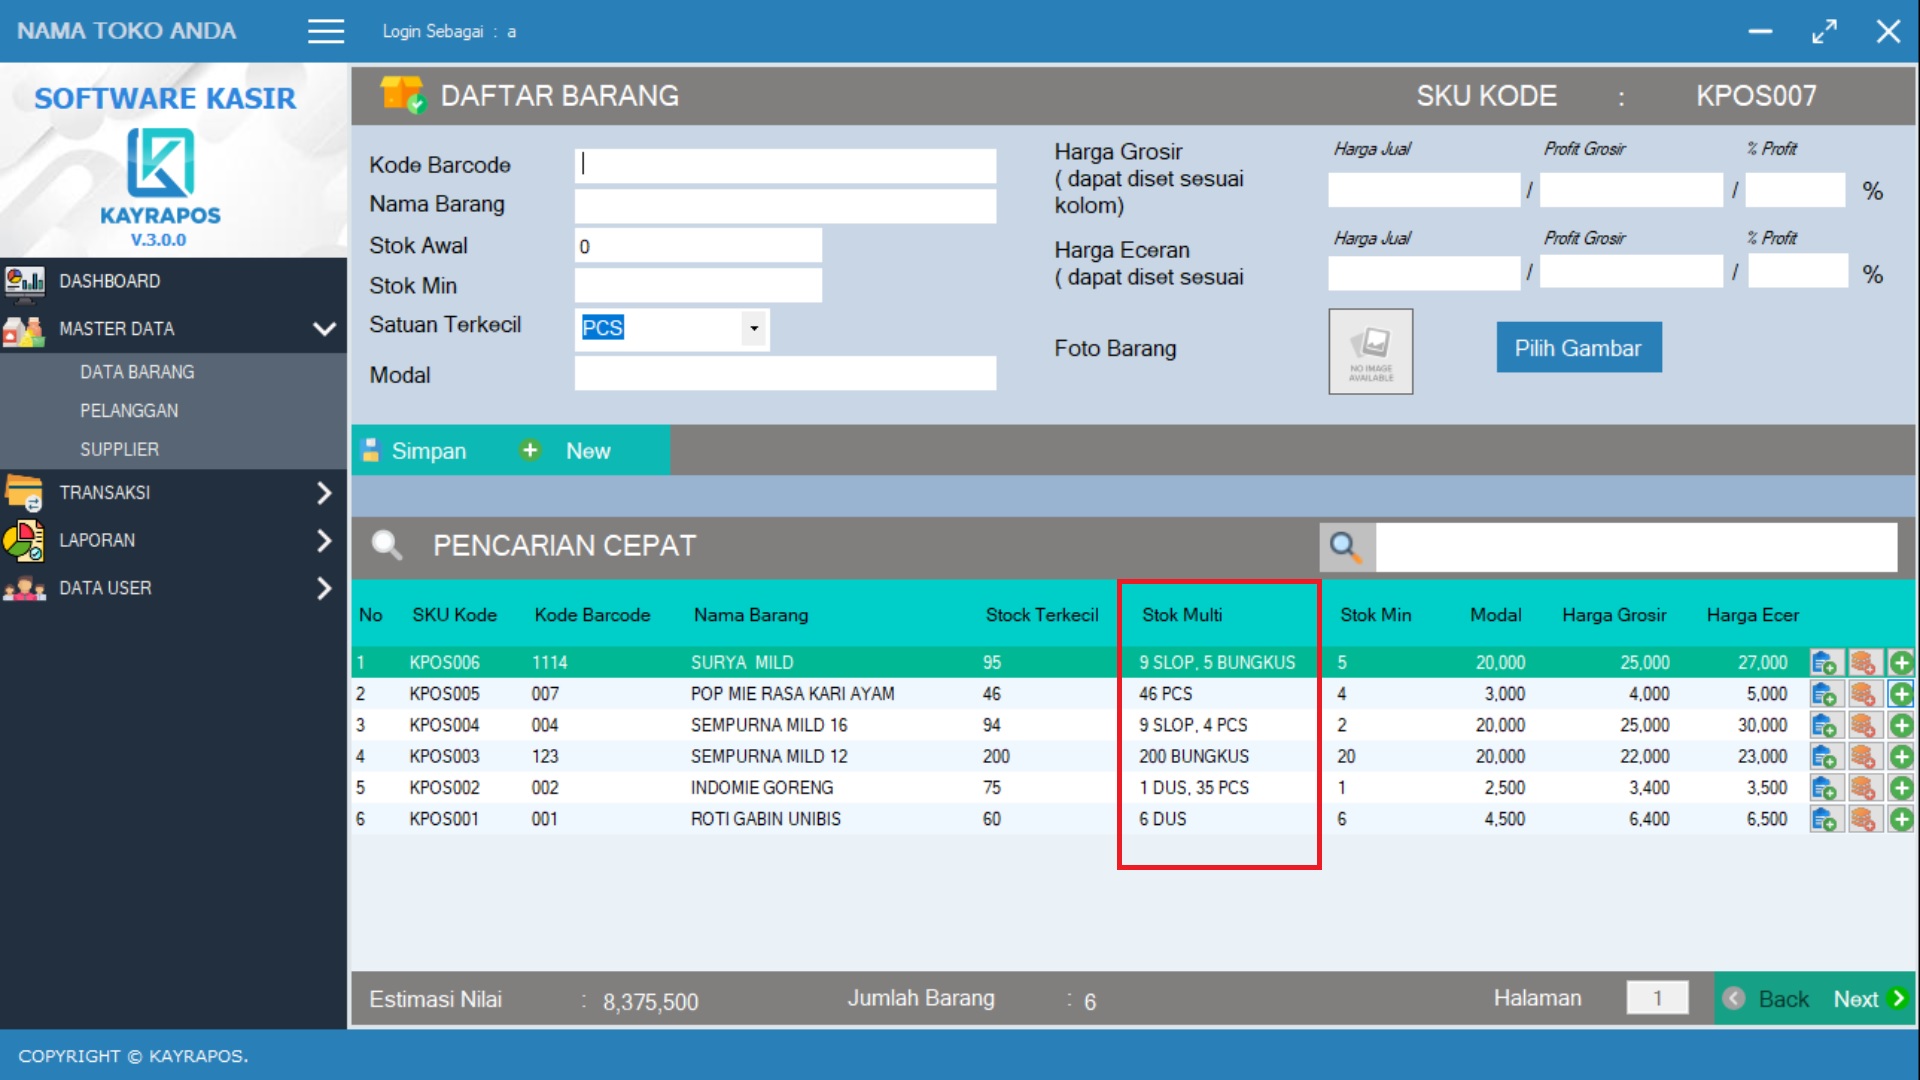Click orange stack icon in SEMPURNA MILD 12 row
1920x1080 pixels.
(1863, 757)
